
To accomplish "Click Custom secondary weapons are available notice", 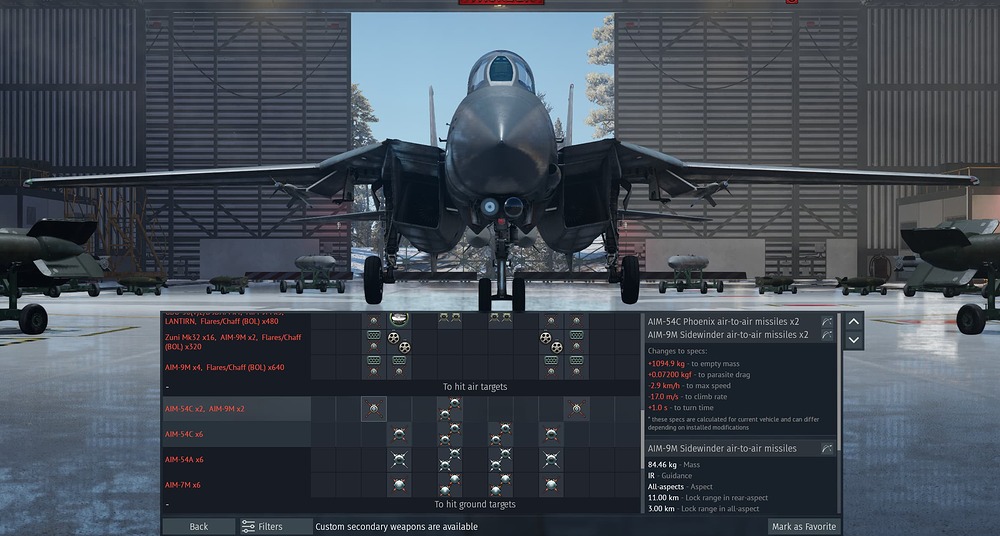I will point(396,527).
